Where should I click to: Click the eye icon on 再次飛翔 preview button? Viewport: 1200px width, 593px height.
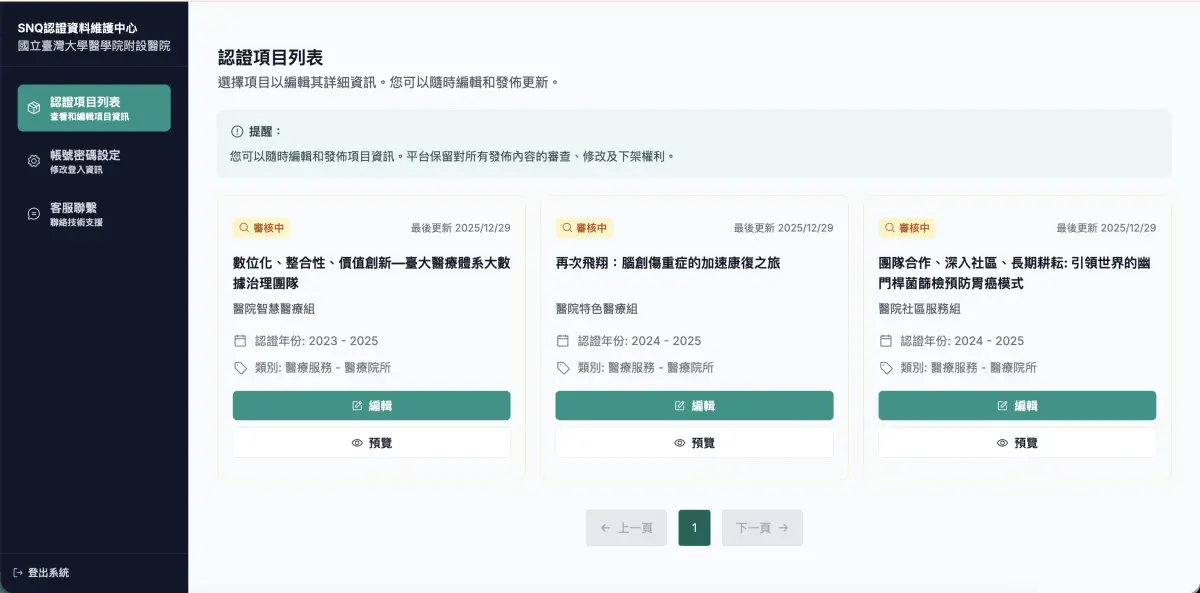(x=679, y=442)
